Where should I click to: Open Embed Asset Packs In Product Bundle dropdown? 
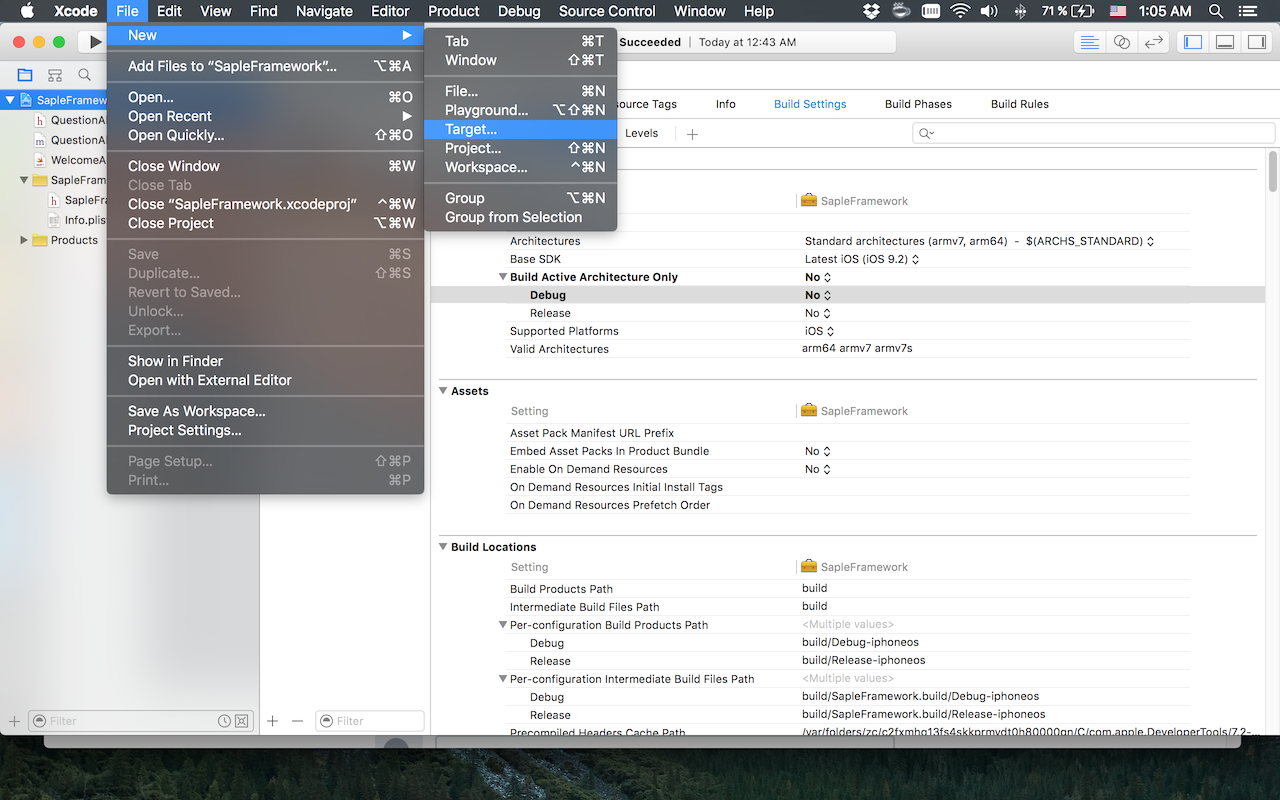[818, 451]
